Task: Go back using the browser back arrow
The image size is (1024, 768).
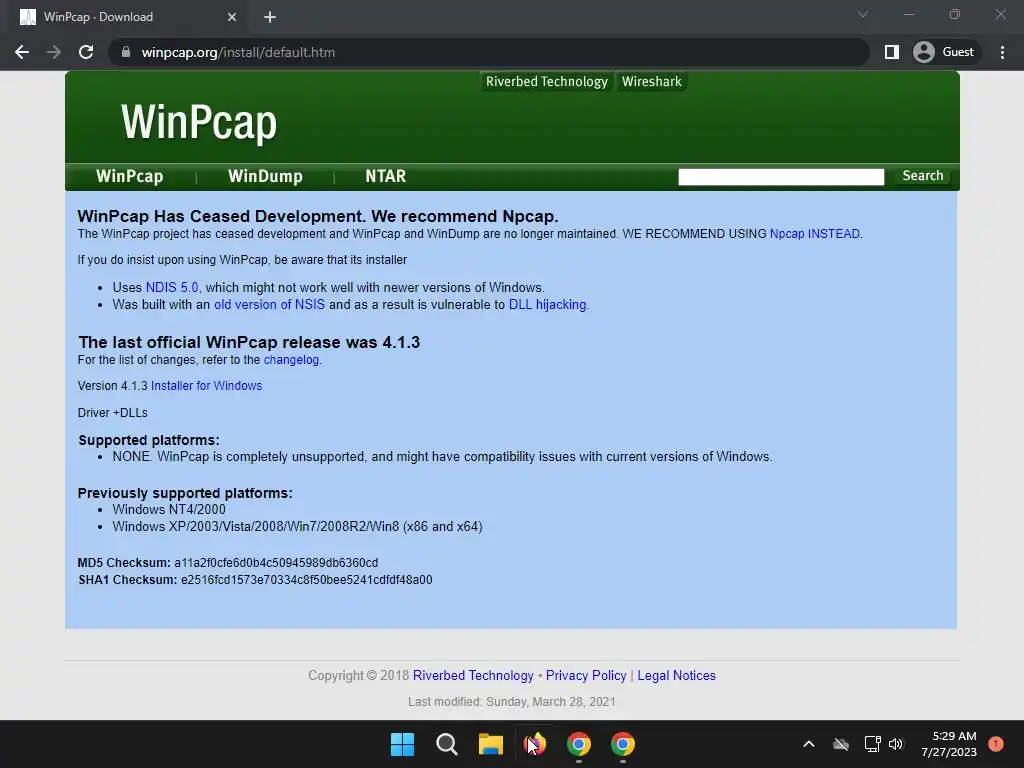Action: tap(22, 52)
